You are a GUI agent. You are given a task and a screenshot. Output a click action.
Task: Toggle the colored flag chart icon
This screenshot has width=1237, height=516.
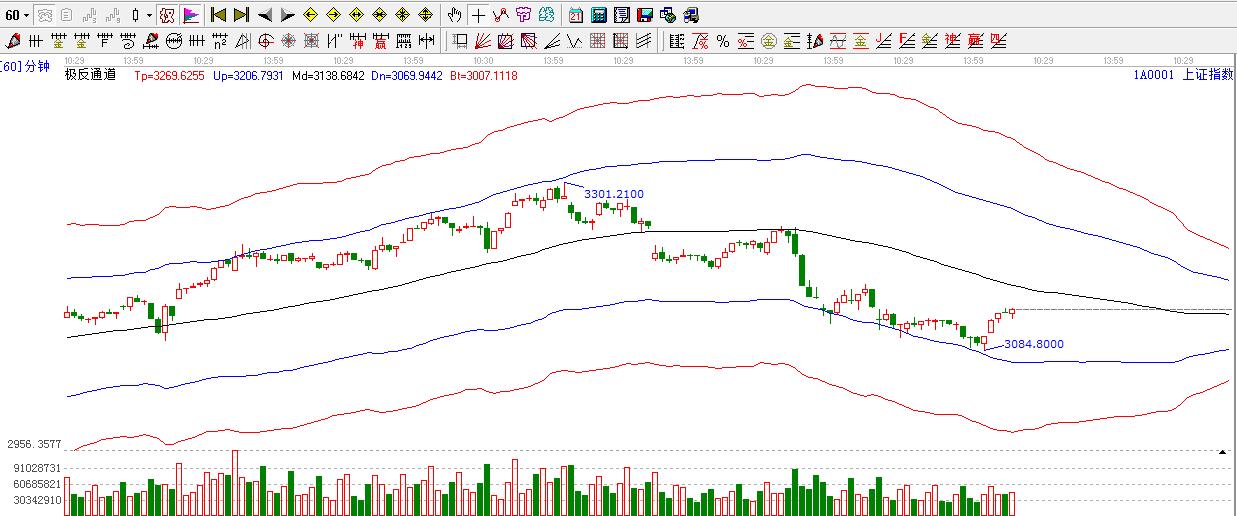point(191,15)
